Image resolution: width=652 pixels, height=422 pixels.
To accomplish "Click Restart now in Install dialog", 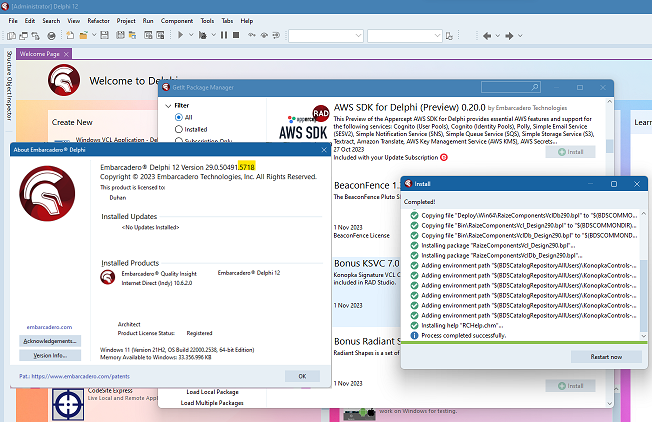I will click(x=606, y=357).
